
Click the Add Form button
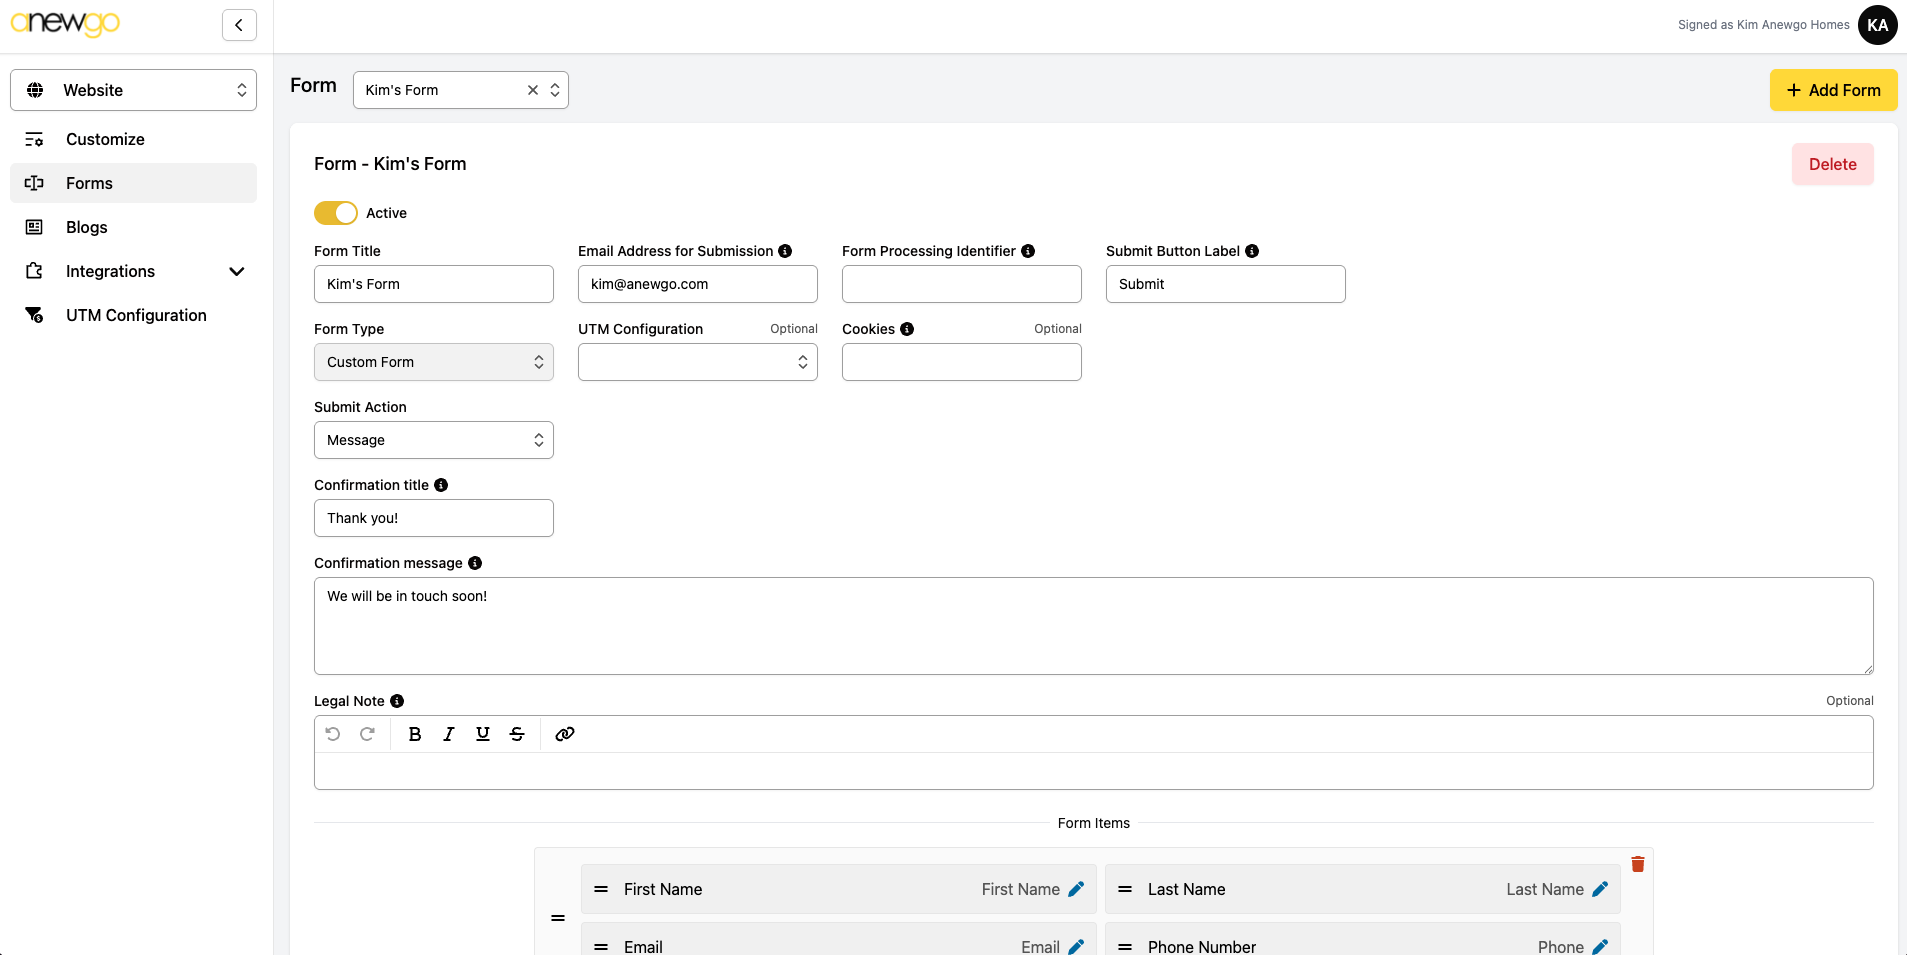(x=1833, y=90)
